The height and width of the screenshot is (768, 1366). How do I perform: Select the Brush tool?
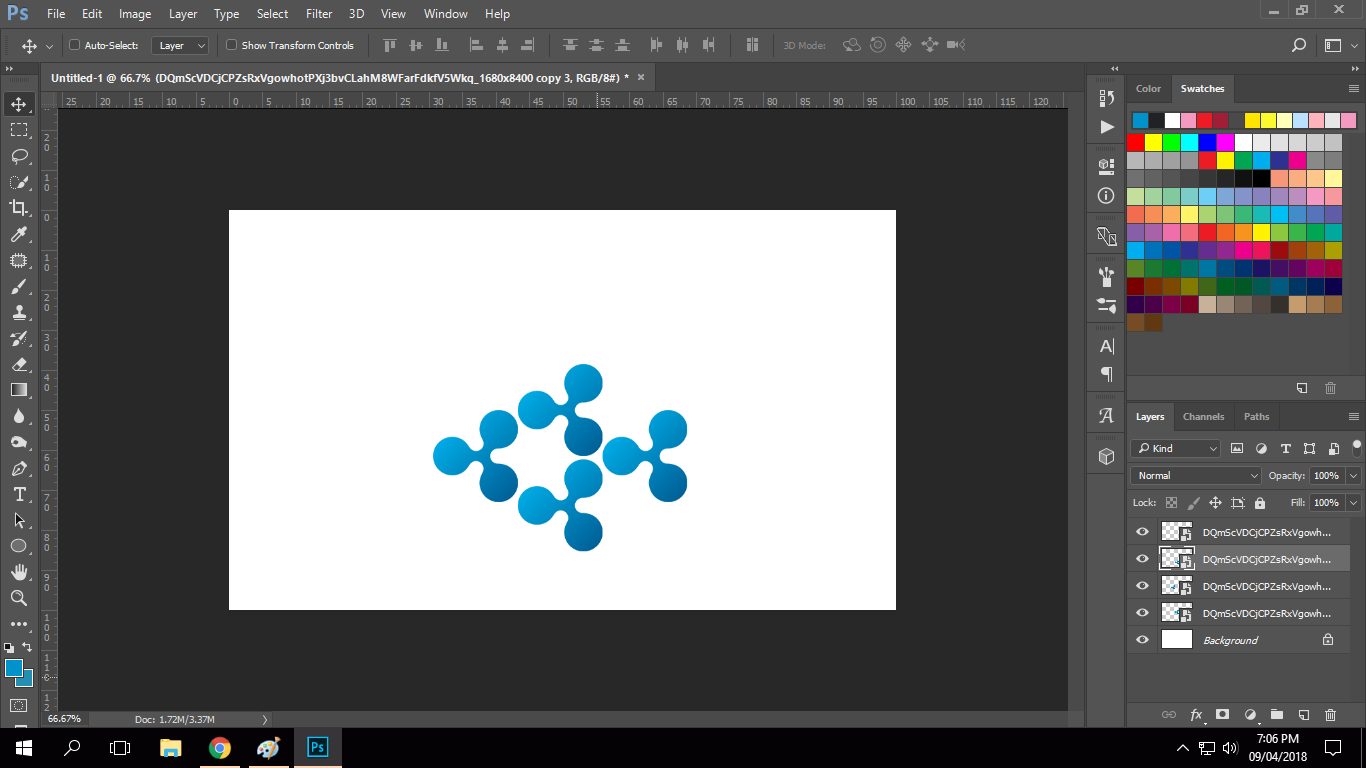(x=19, y=286)
